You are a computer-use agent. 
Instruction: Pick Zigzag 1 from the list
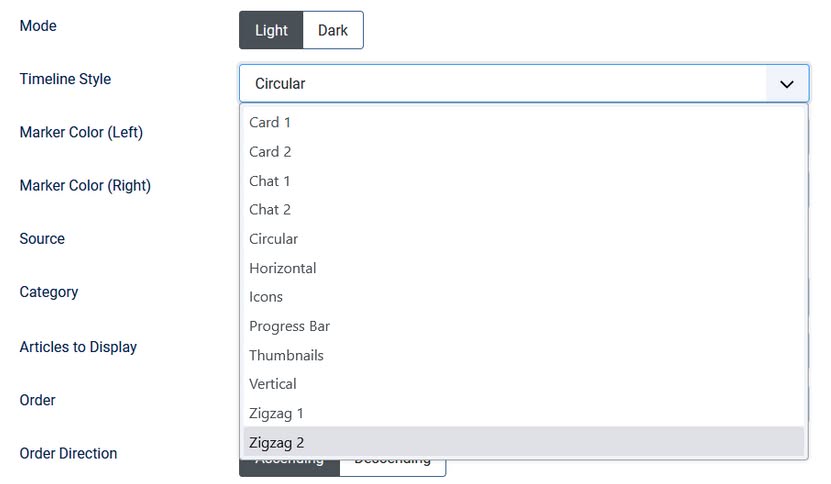click(x=276, y=413)
